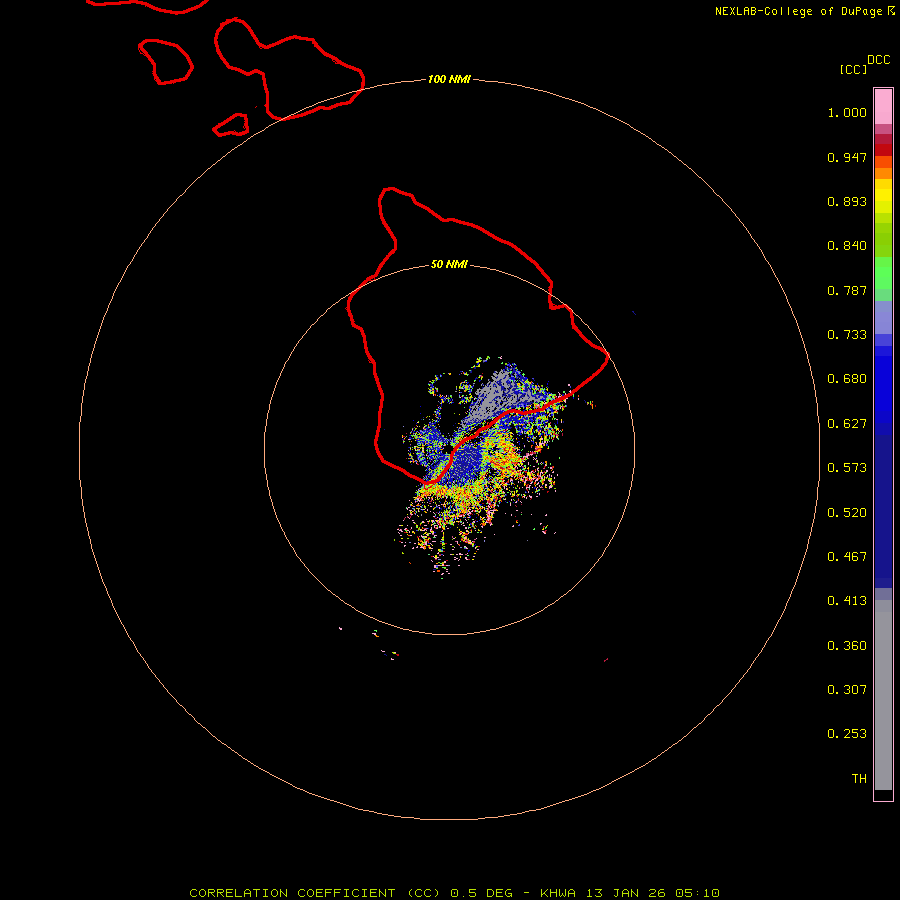Click the 50 NMI range ring label
This screenshot has height=900, width=900.
click(449, 264)
